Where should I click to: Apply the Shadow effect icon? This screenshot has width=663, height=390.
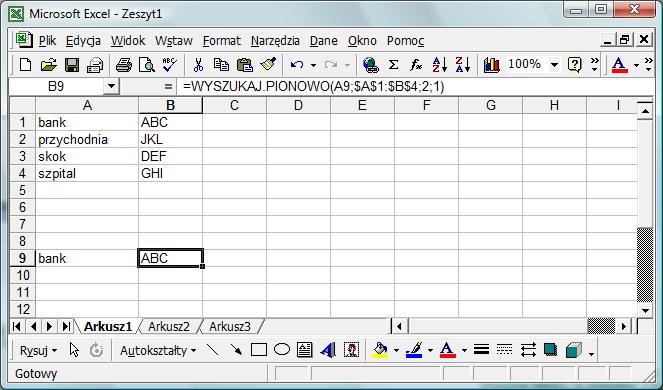pos(550,350)
